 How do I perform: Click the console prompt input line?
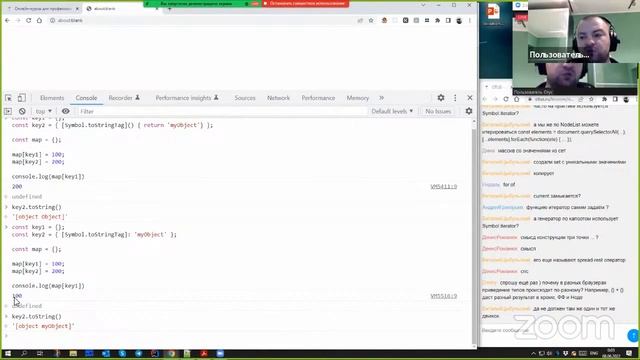click(237, 336)
